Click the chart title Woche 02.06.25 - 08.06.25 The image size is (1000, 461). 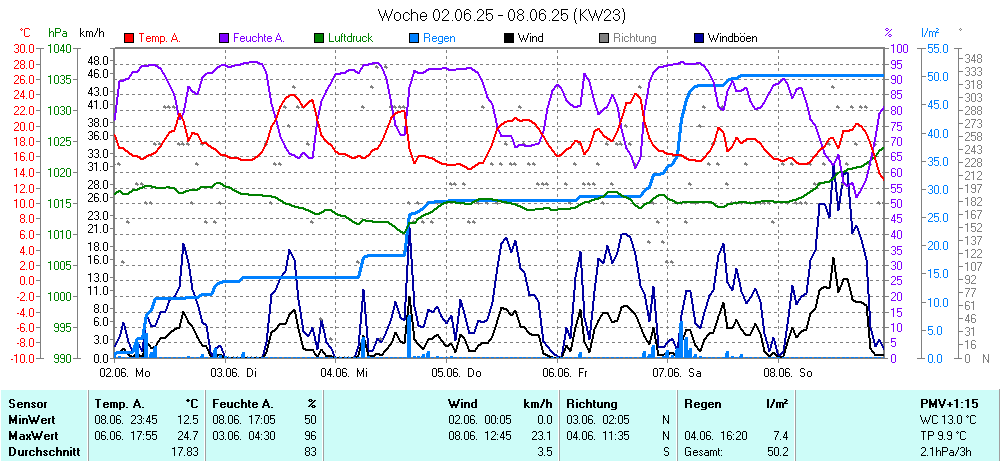pos(498,15)
